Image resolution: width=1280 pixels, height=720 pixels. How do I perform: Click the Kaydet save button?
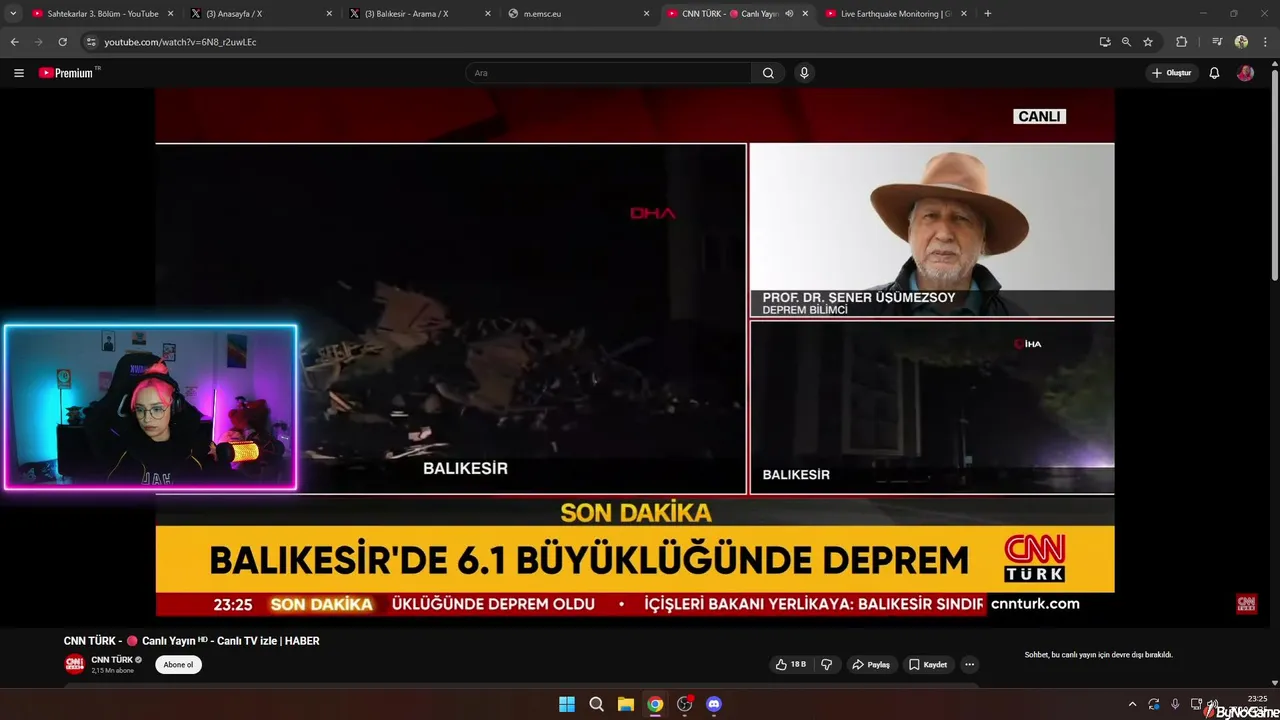pyautogui.click(x=927, y=664)
